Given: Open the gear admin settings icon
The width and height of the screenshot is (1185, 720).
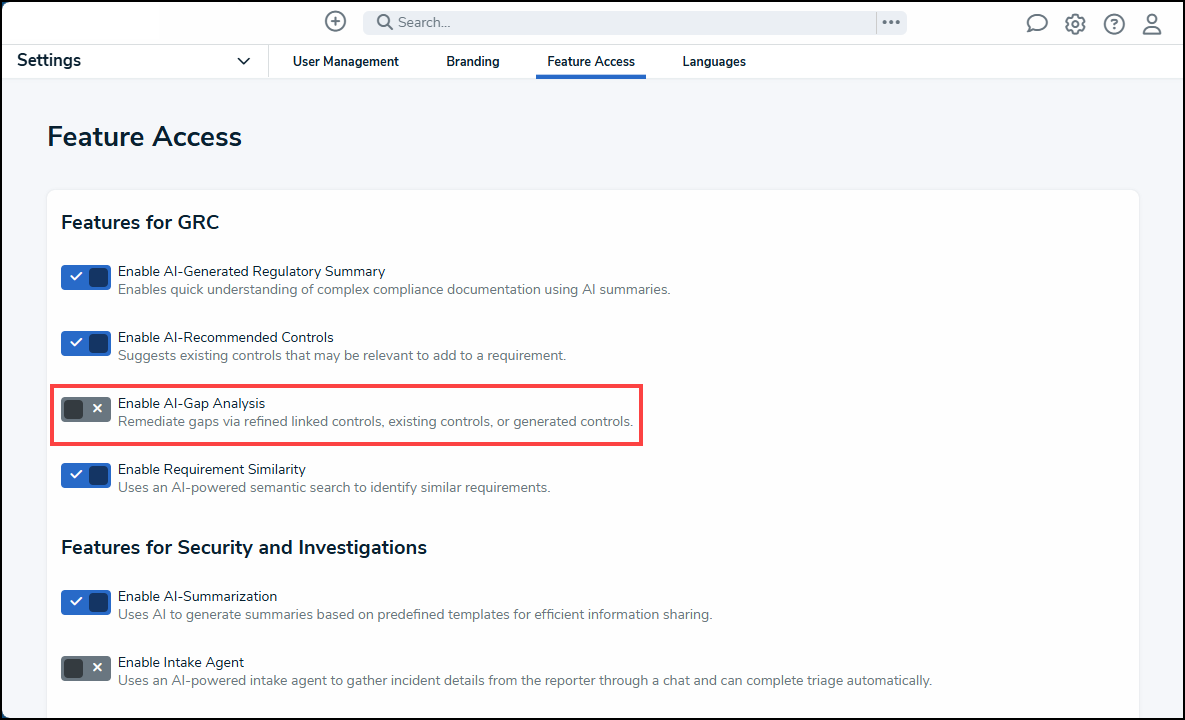Looking at the screenshot, I should (1075, 24).
